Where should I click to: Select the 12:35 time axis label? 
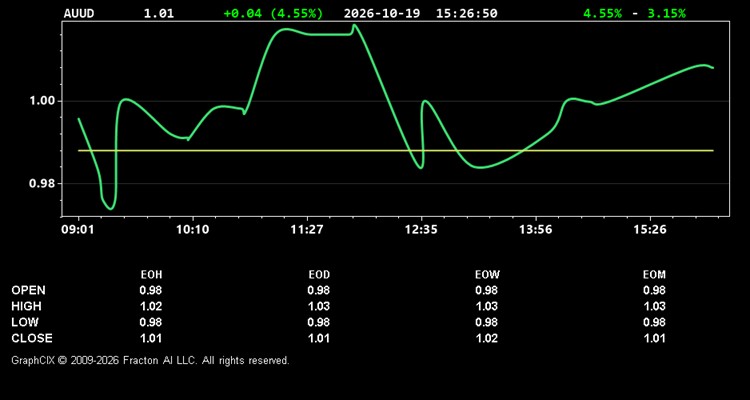[421, 230]
